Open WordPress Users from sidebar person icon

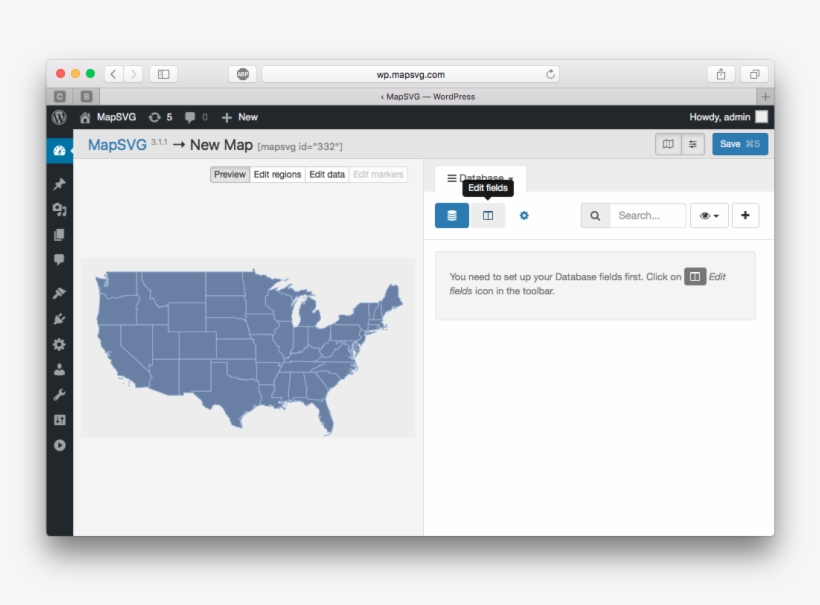click(59, 369)
